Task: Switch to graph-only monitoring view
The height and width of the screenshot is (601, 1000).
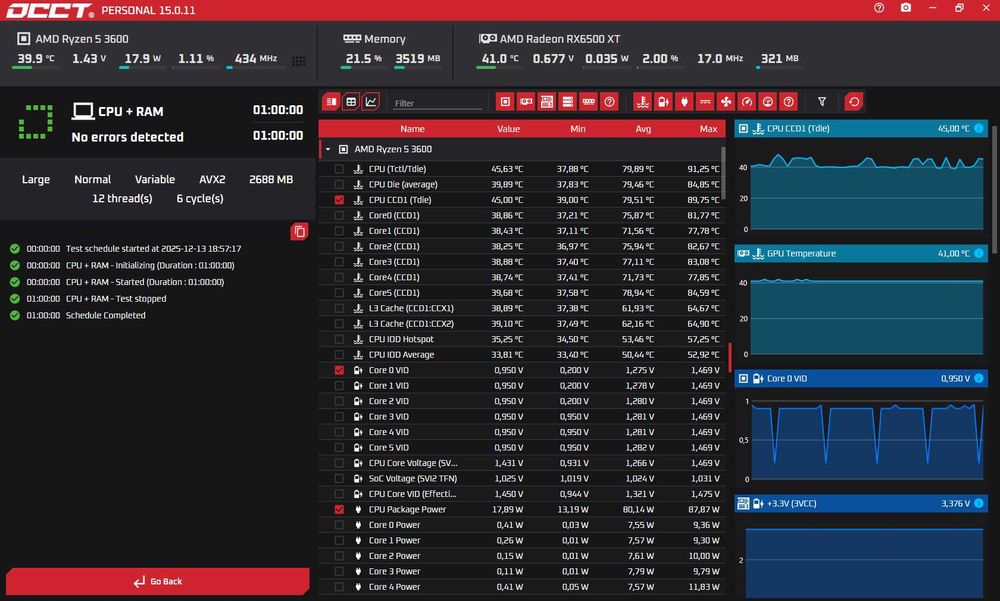Action: tap(371, 101)
